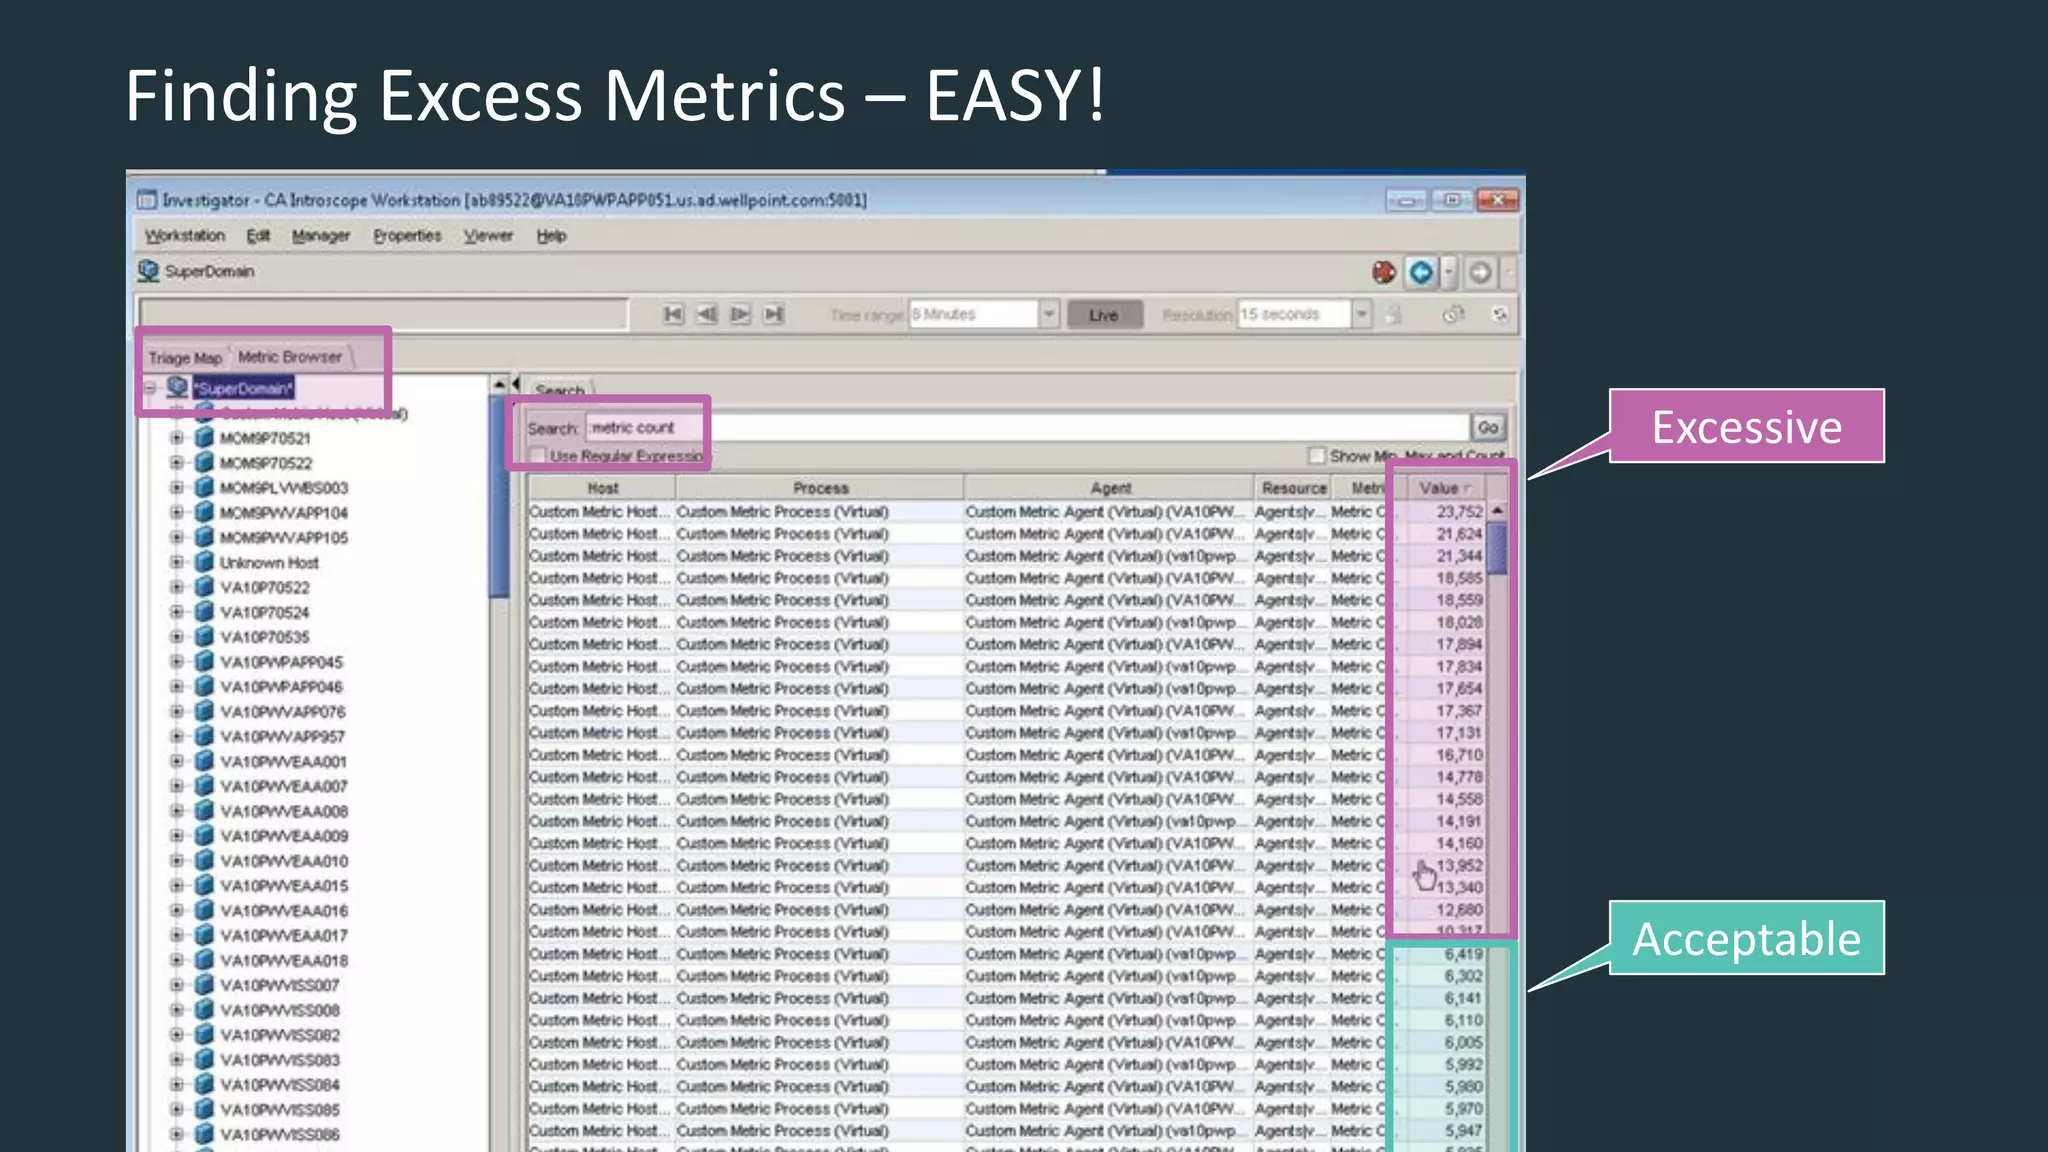The width and height of the screenshot is (2048, 1152).
Task: Click the tree pane scroll-up arrow
Action: [x=499, y=384]
